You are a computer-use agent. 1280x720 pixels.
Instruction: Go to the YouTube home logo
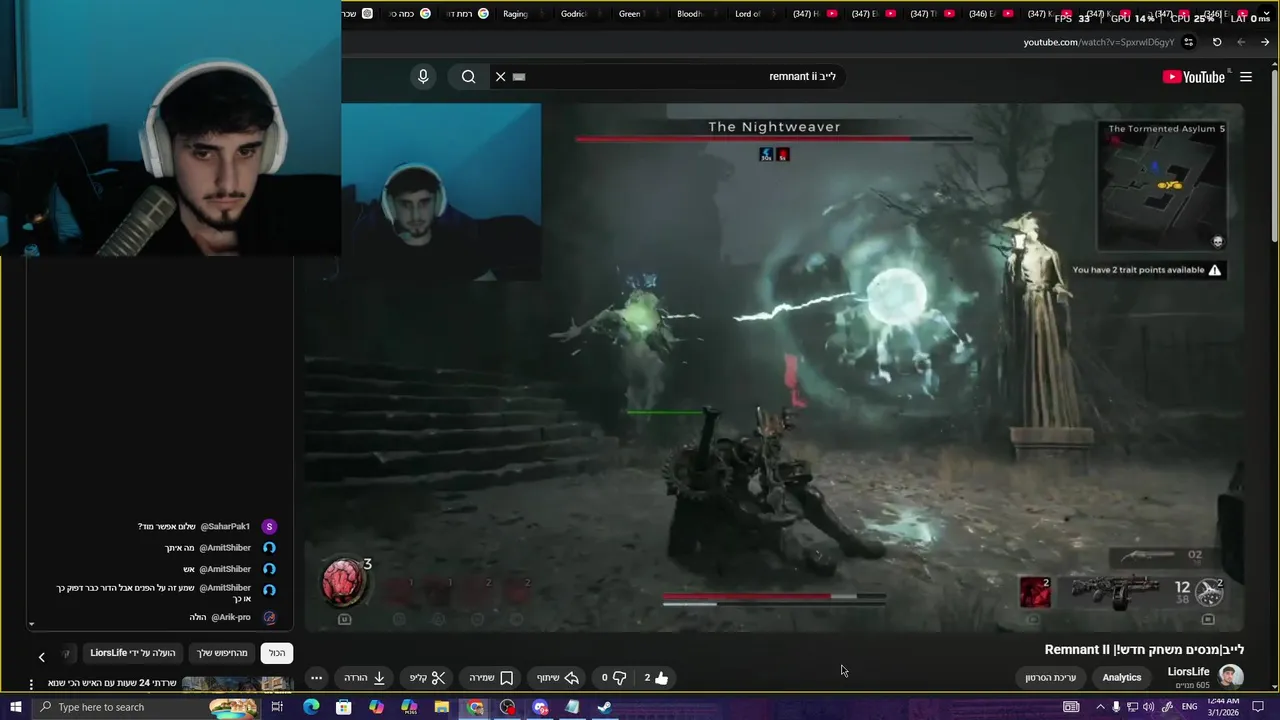[x=1193, y=77]
